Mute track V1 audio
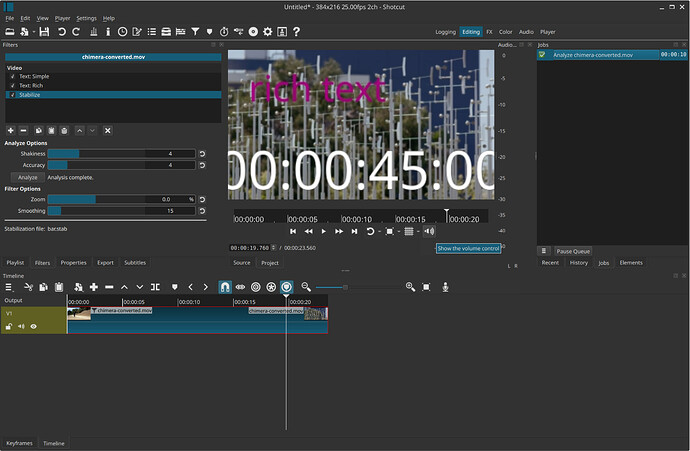Image resolution: width=690 pixels, height=451 pixels. (21, 326)
